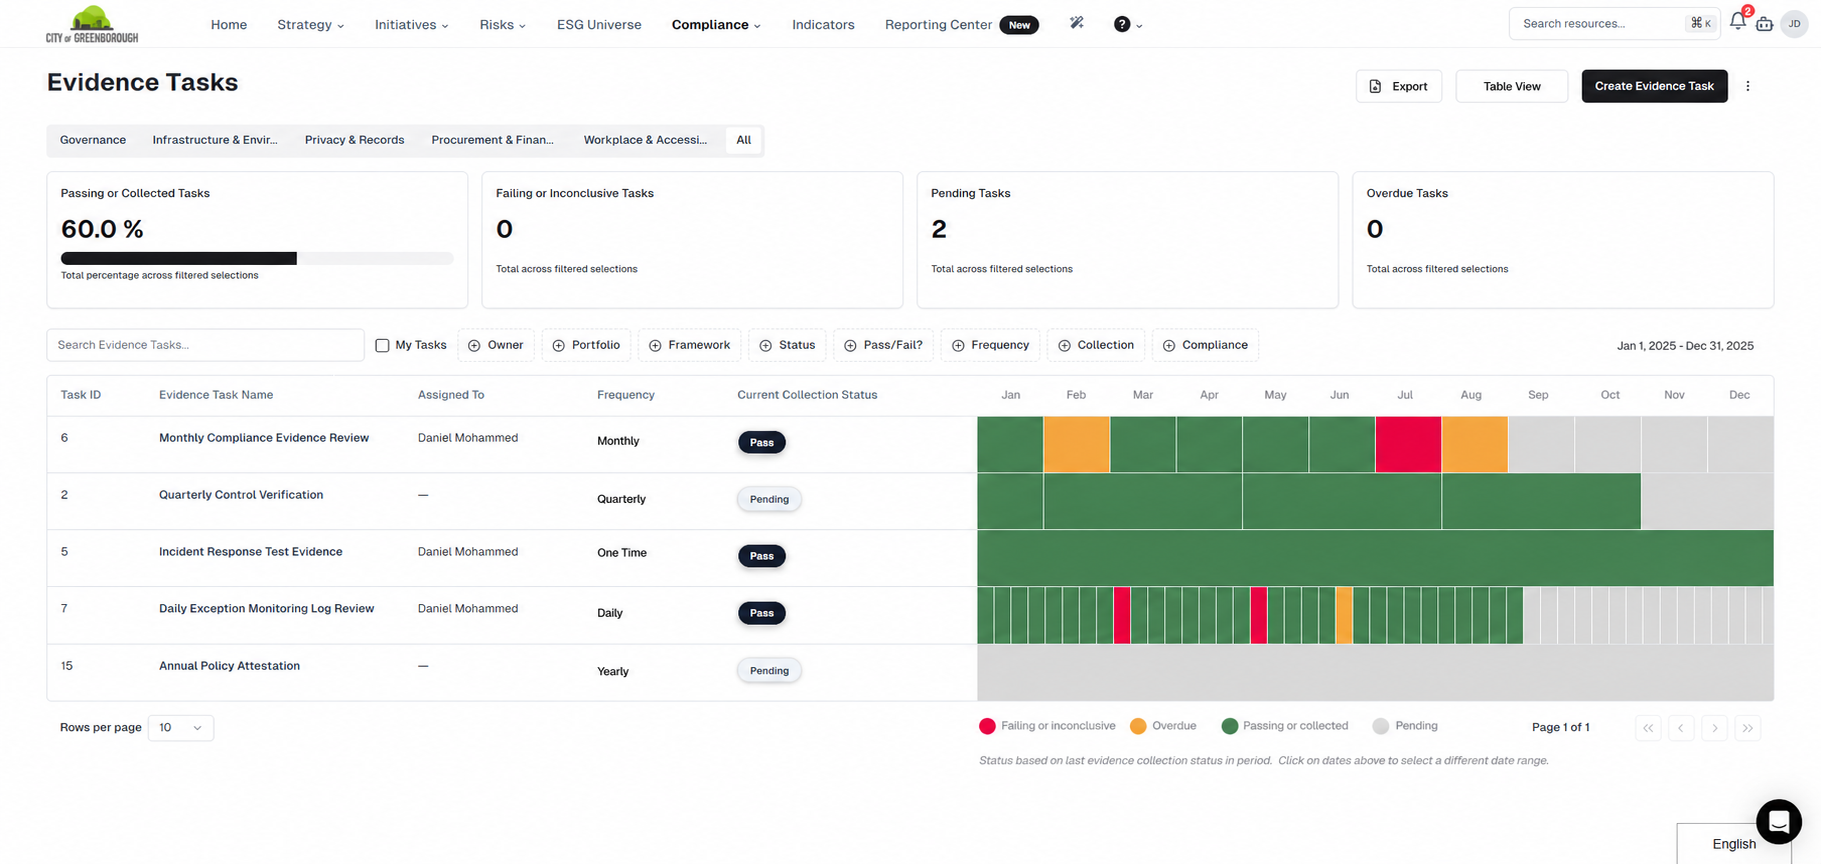Open the Rows per page dropdown
The image size is (1821, 864).
coord(181,728)
